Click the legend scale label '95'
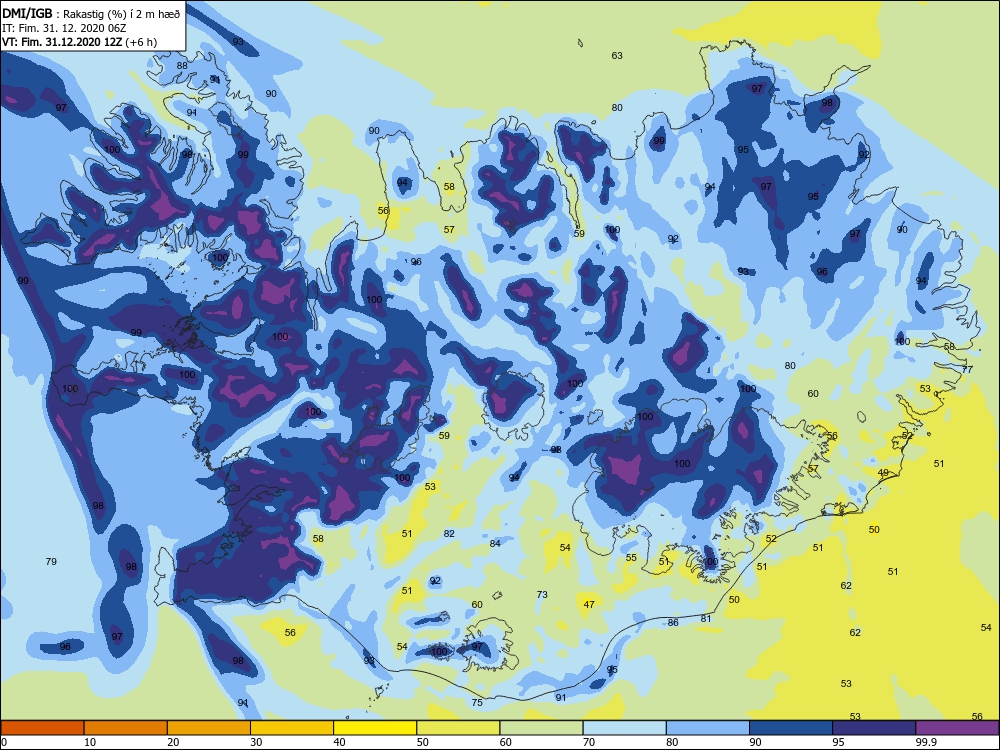This screenshot has width=1000, height=750. (838, 742)
